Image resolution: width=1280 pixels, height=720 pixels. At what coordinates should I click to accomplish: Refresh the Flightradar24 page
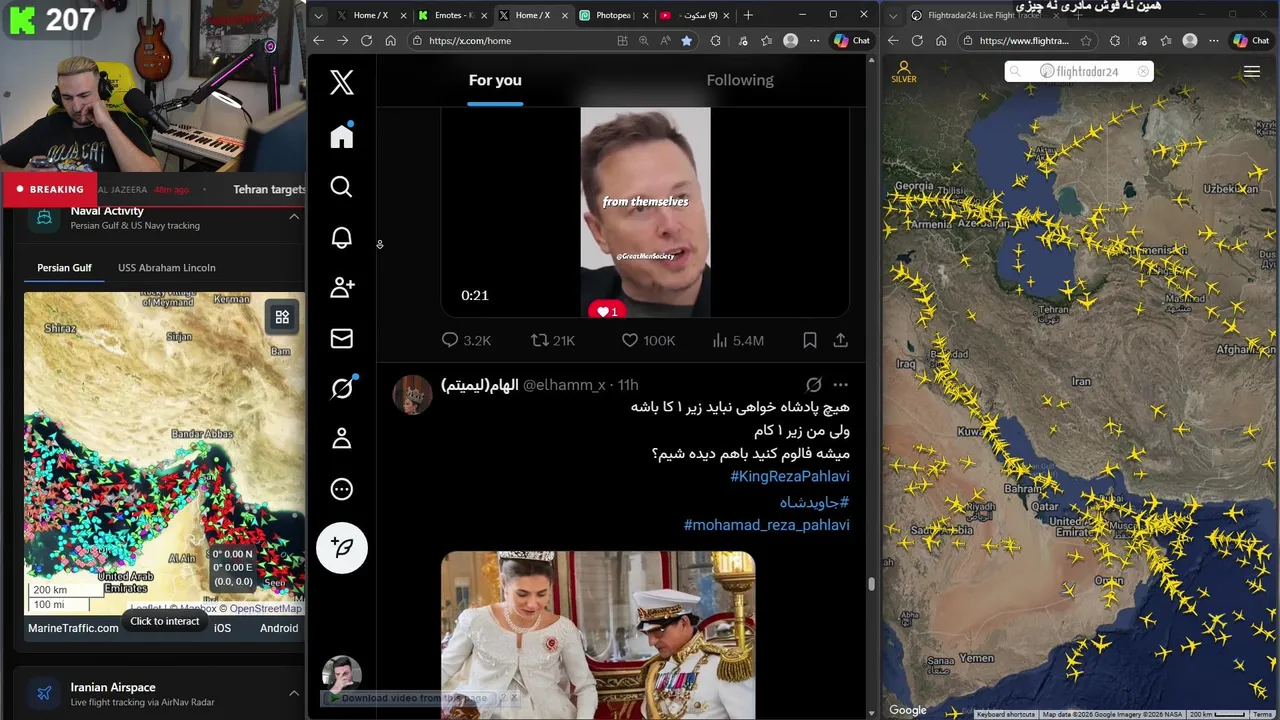(x=917, y=41)
